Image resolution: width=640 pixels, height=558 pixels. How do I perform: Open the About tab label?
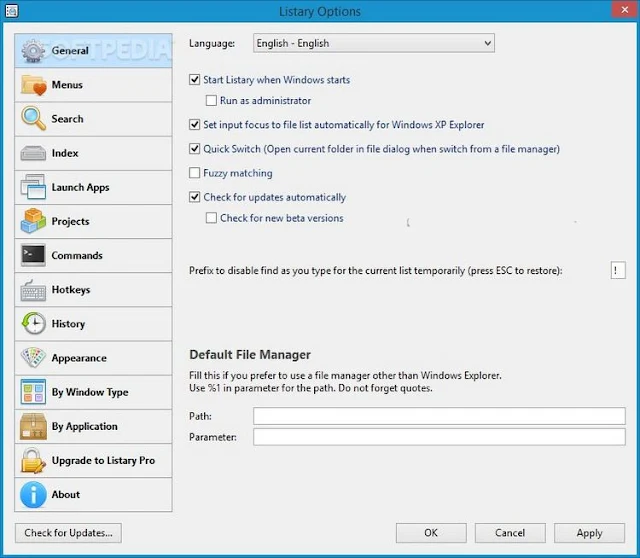tap(65, 494)
